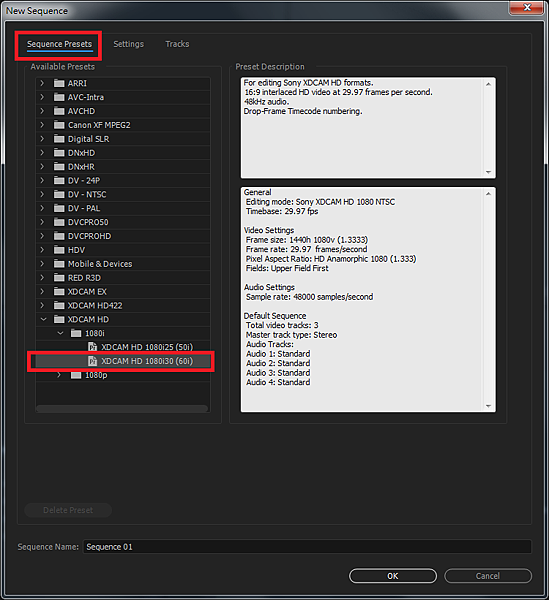Click the Canon XF MPEG2 folder icon
The height and width of the screenshot is (600, 549).
(x=59, y=125)
